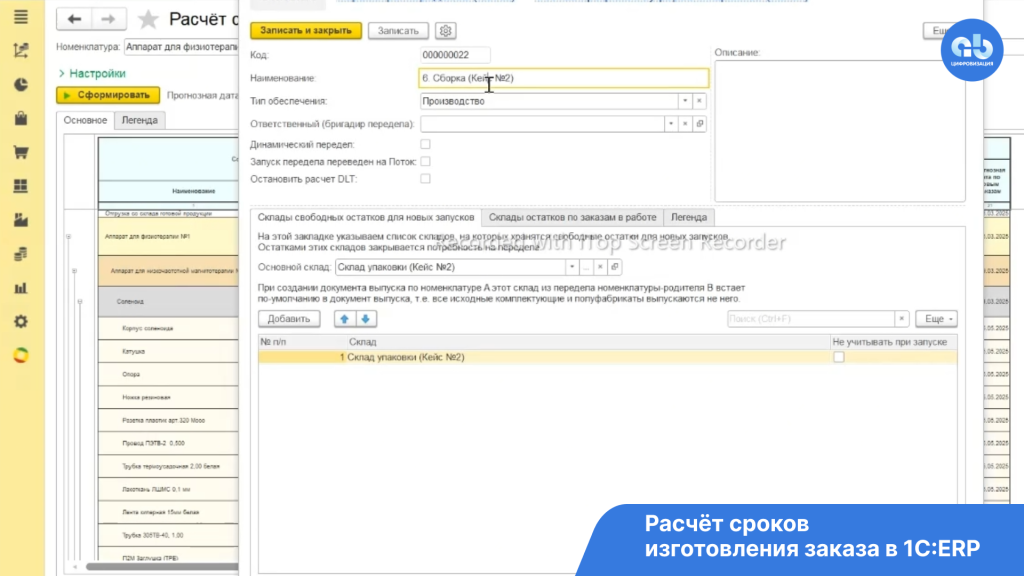Image resolution: width=1024 pixels, height=576 pixels.
Task: Open the pie chart section in sidebar
Action: click(x=21, y=84)
